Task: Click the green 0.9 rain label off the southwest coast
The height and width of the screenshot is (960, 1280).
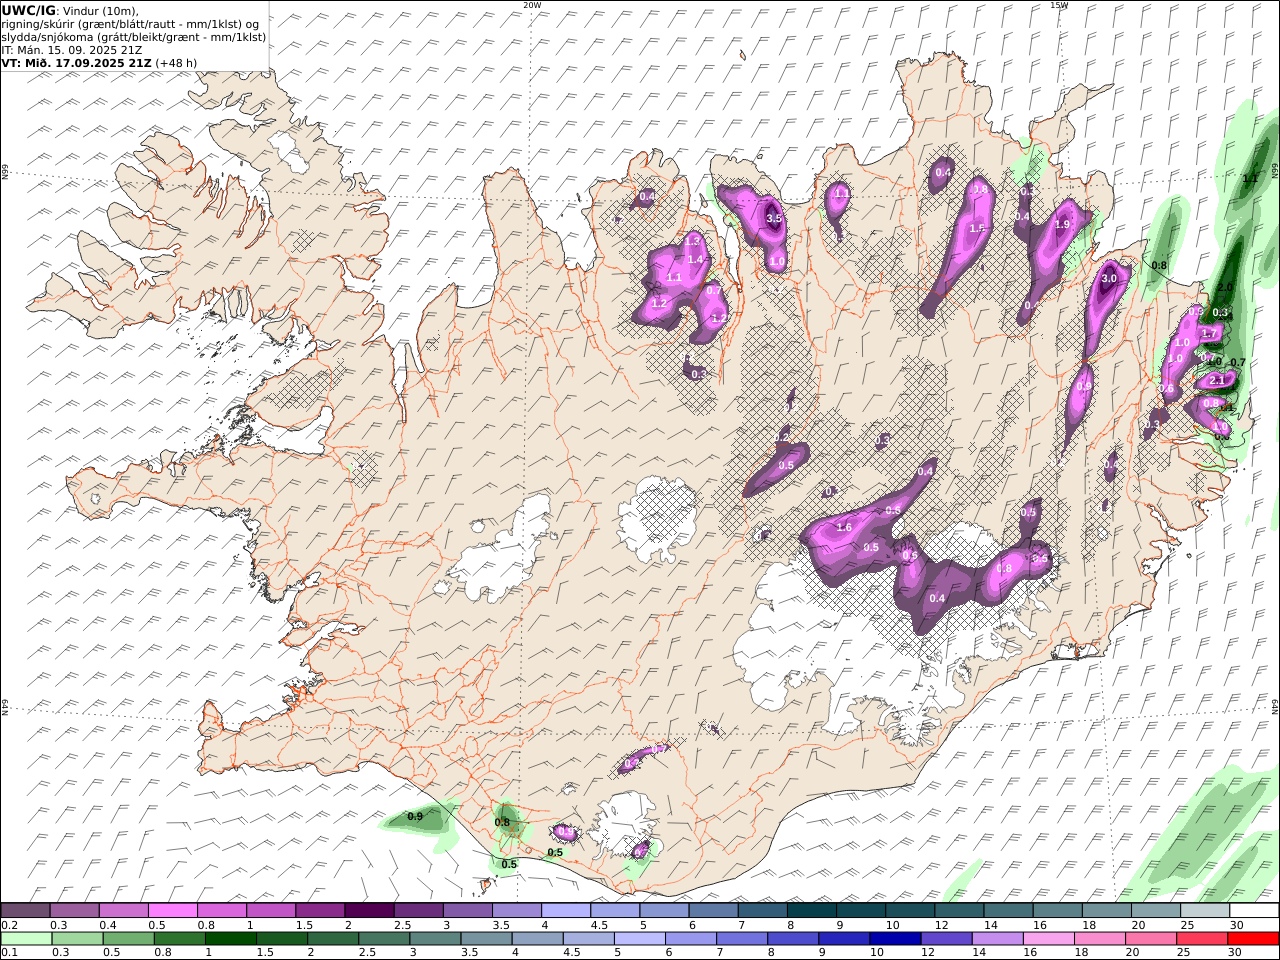Action: 415,817
